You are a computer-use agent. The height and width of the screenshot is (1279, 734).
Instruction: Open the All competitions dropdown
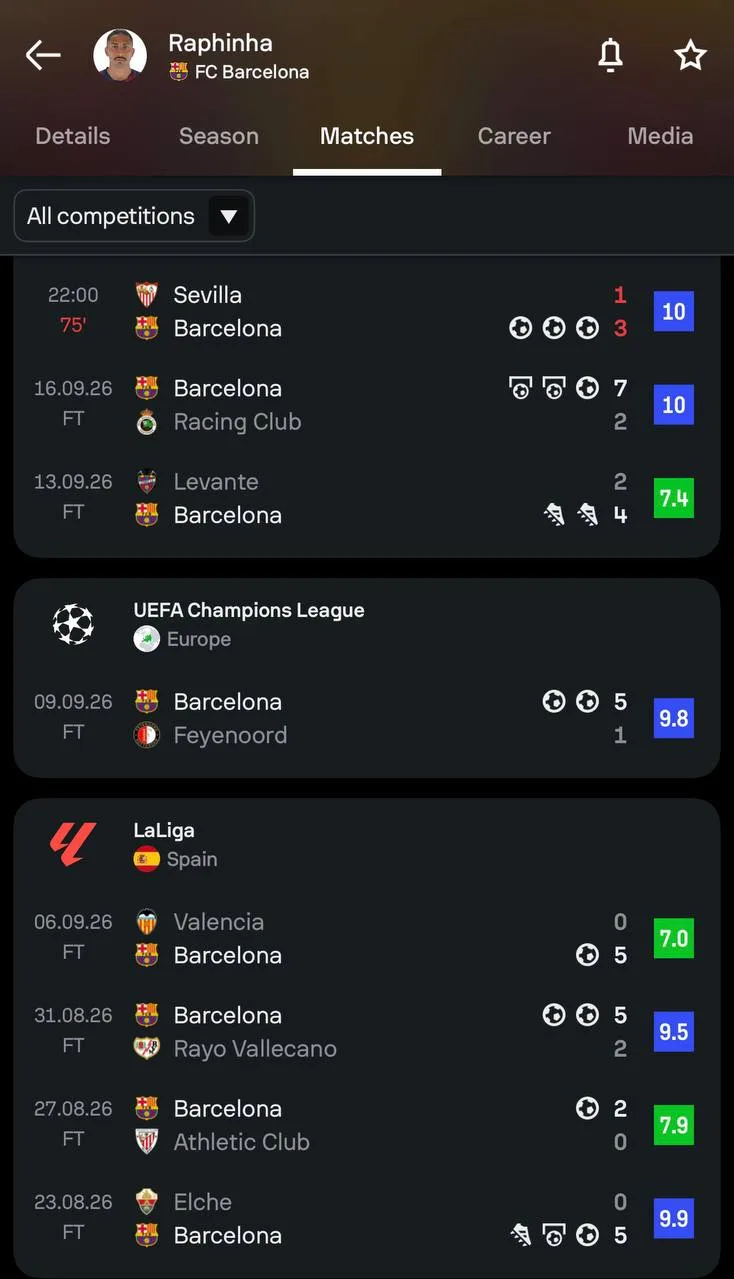click(x=134, y=216)
